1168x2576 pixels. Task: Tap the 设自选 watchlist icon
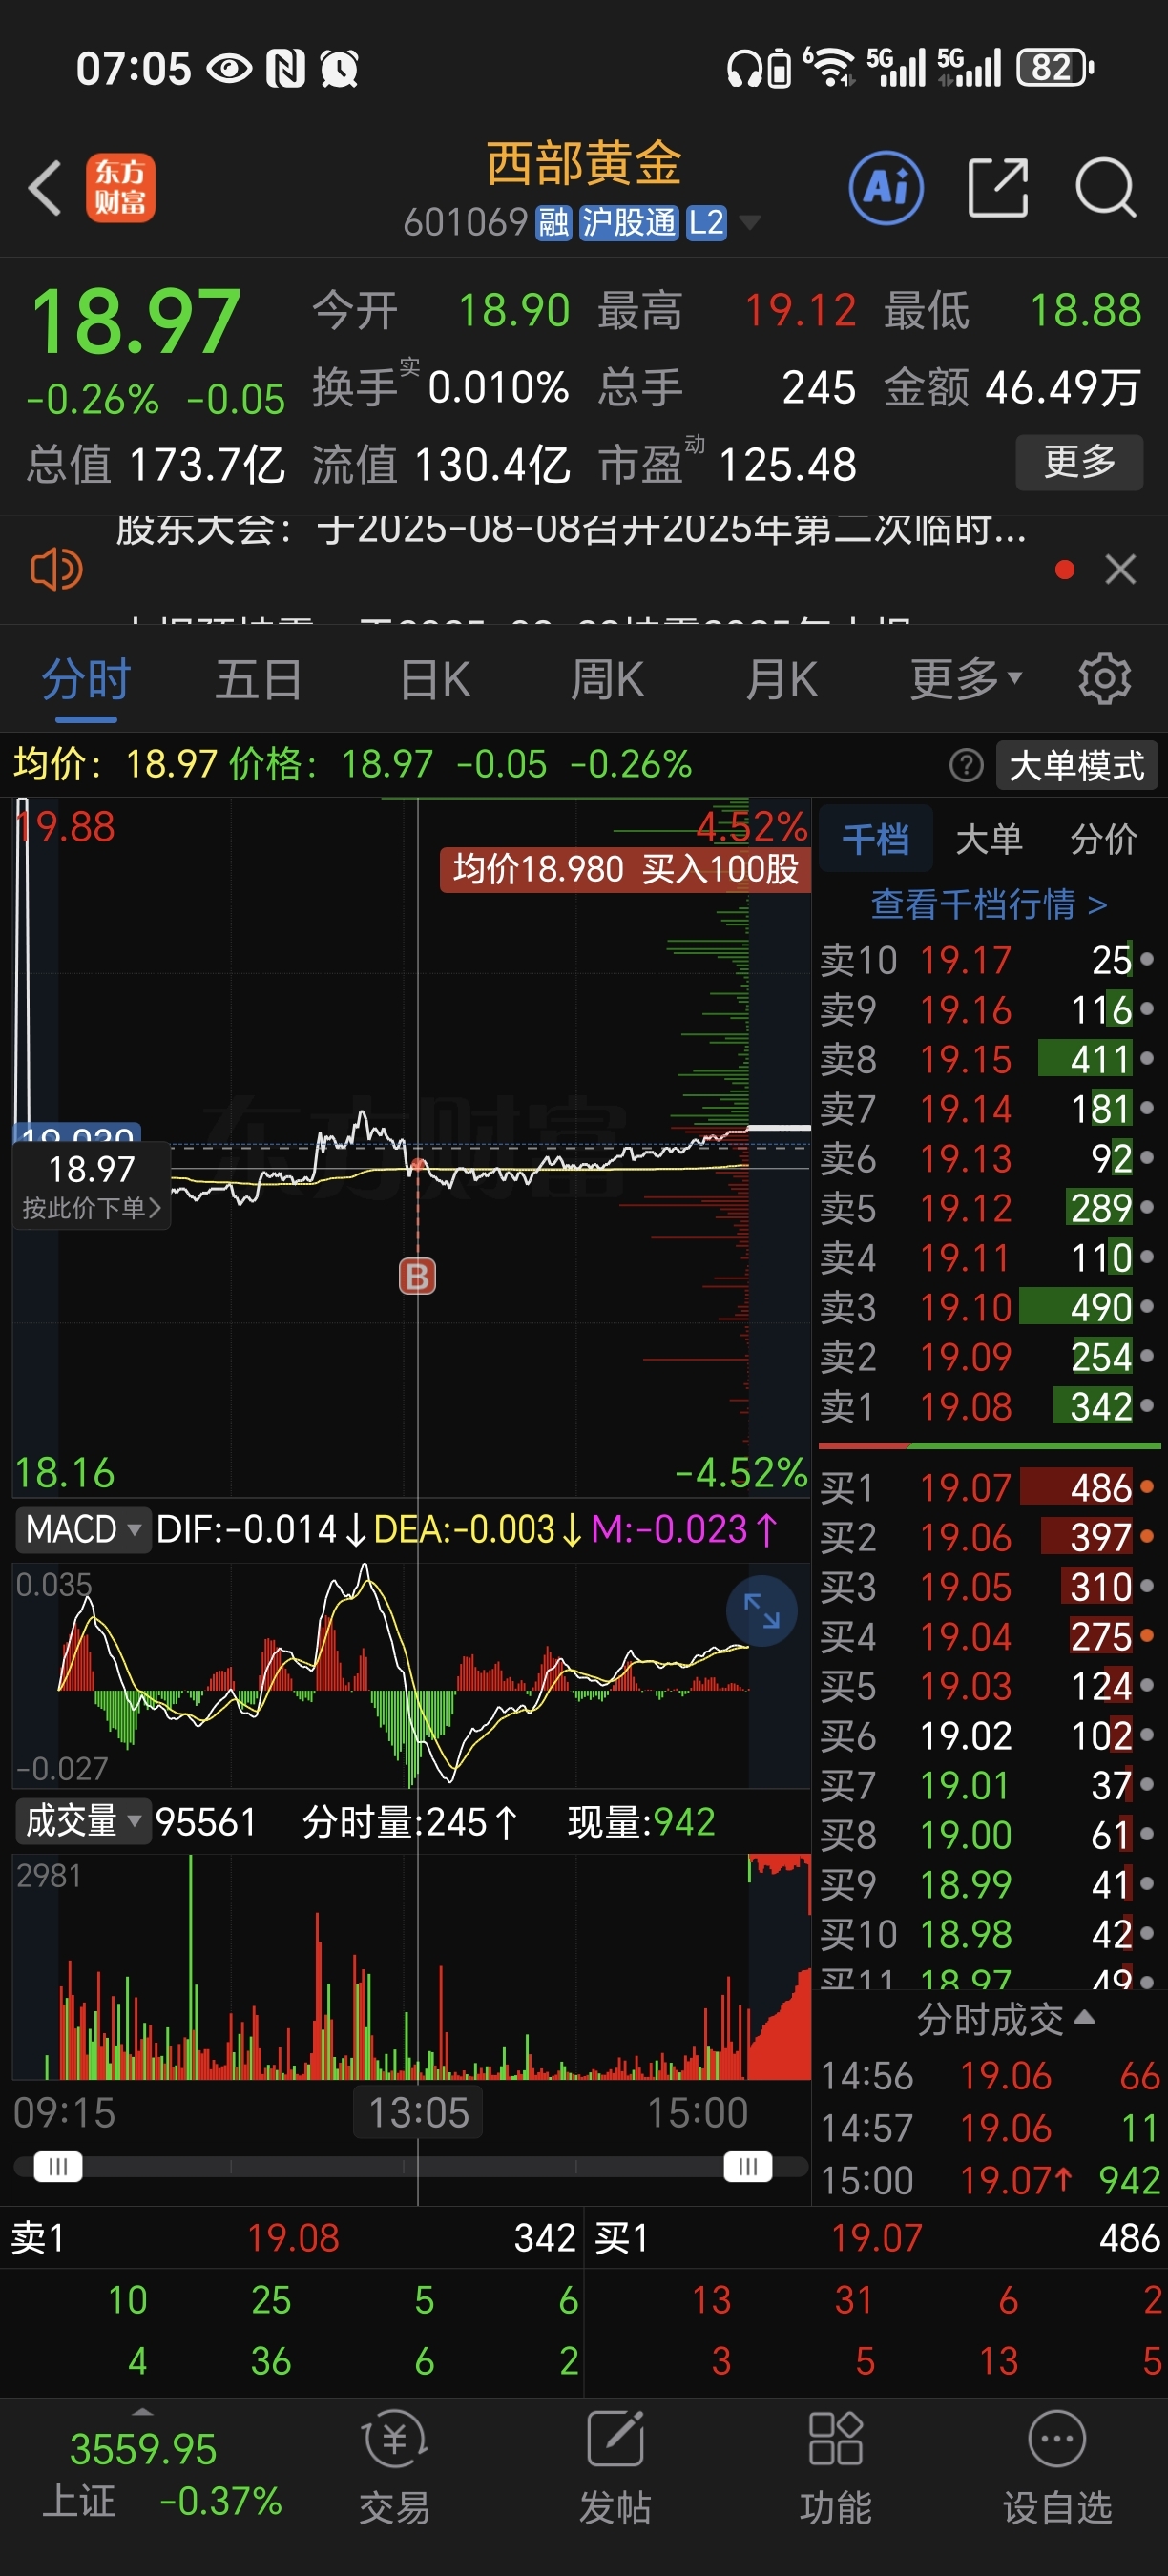pyautogui.click(x=1057, y=2469)
